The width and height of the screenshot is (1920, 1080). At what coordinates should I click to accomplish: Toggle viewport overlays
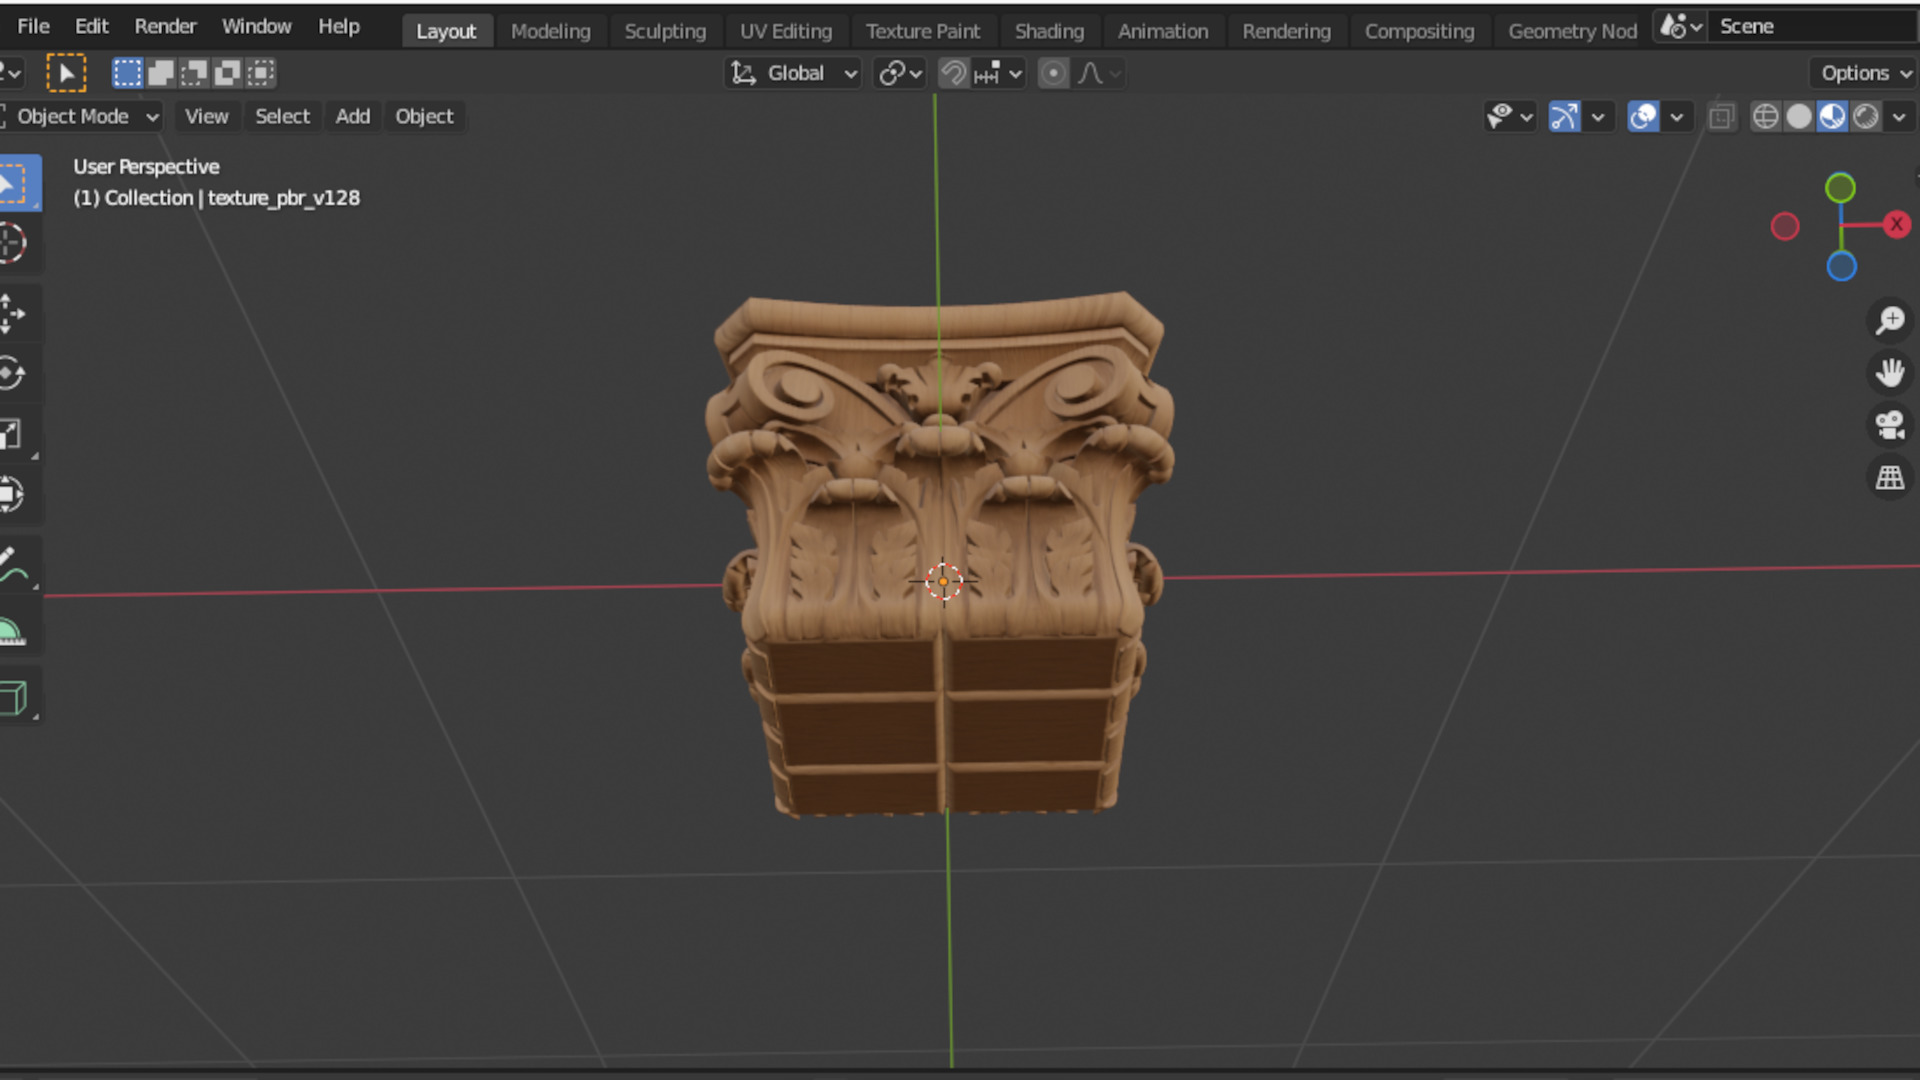1643,117
